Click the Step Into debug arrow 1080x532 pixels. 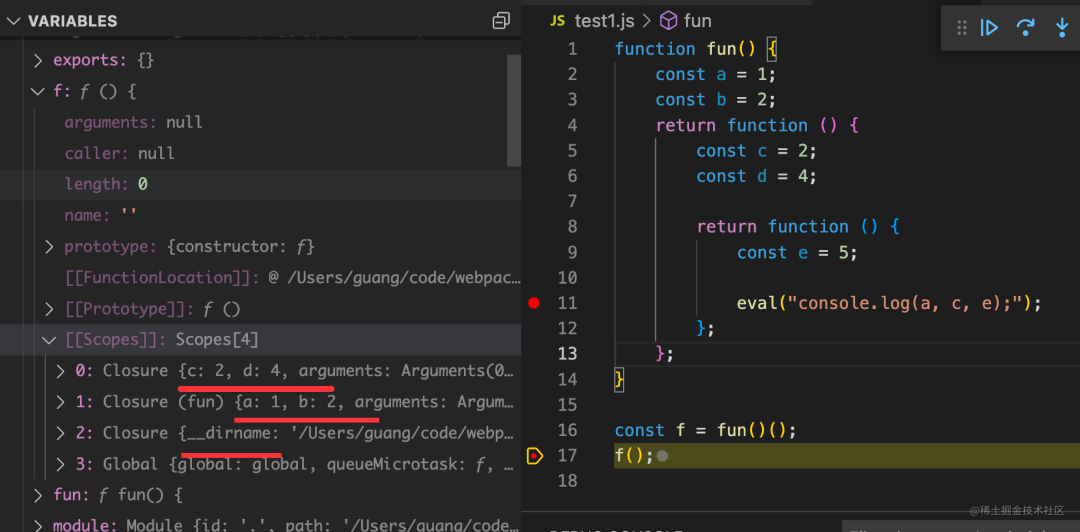[x=1062, y=28]
